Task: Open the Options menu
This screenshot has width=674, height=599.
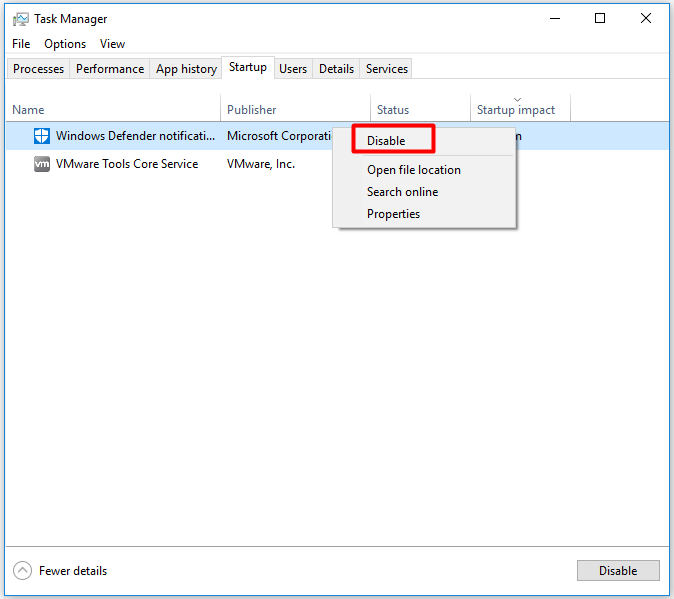Action: pos(65,44)
